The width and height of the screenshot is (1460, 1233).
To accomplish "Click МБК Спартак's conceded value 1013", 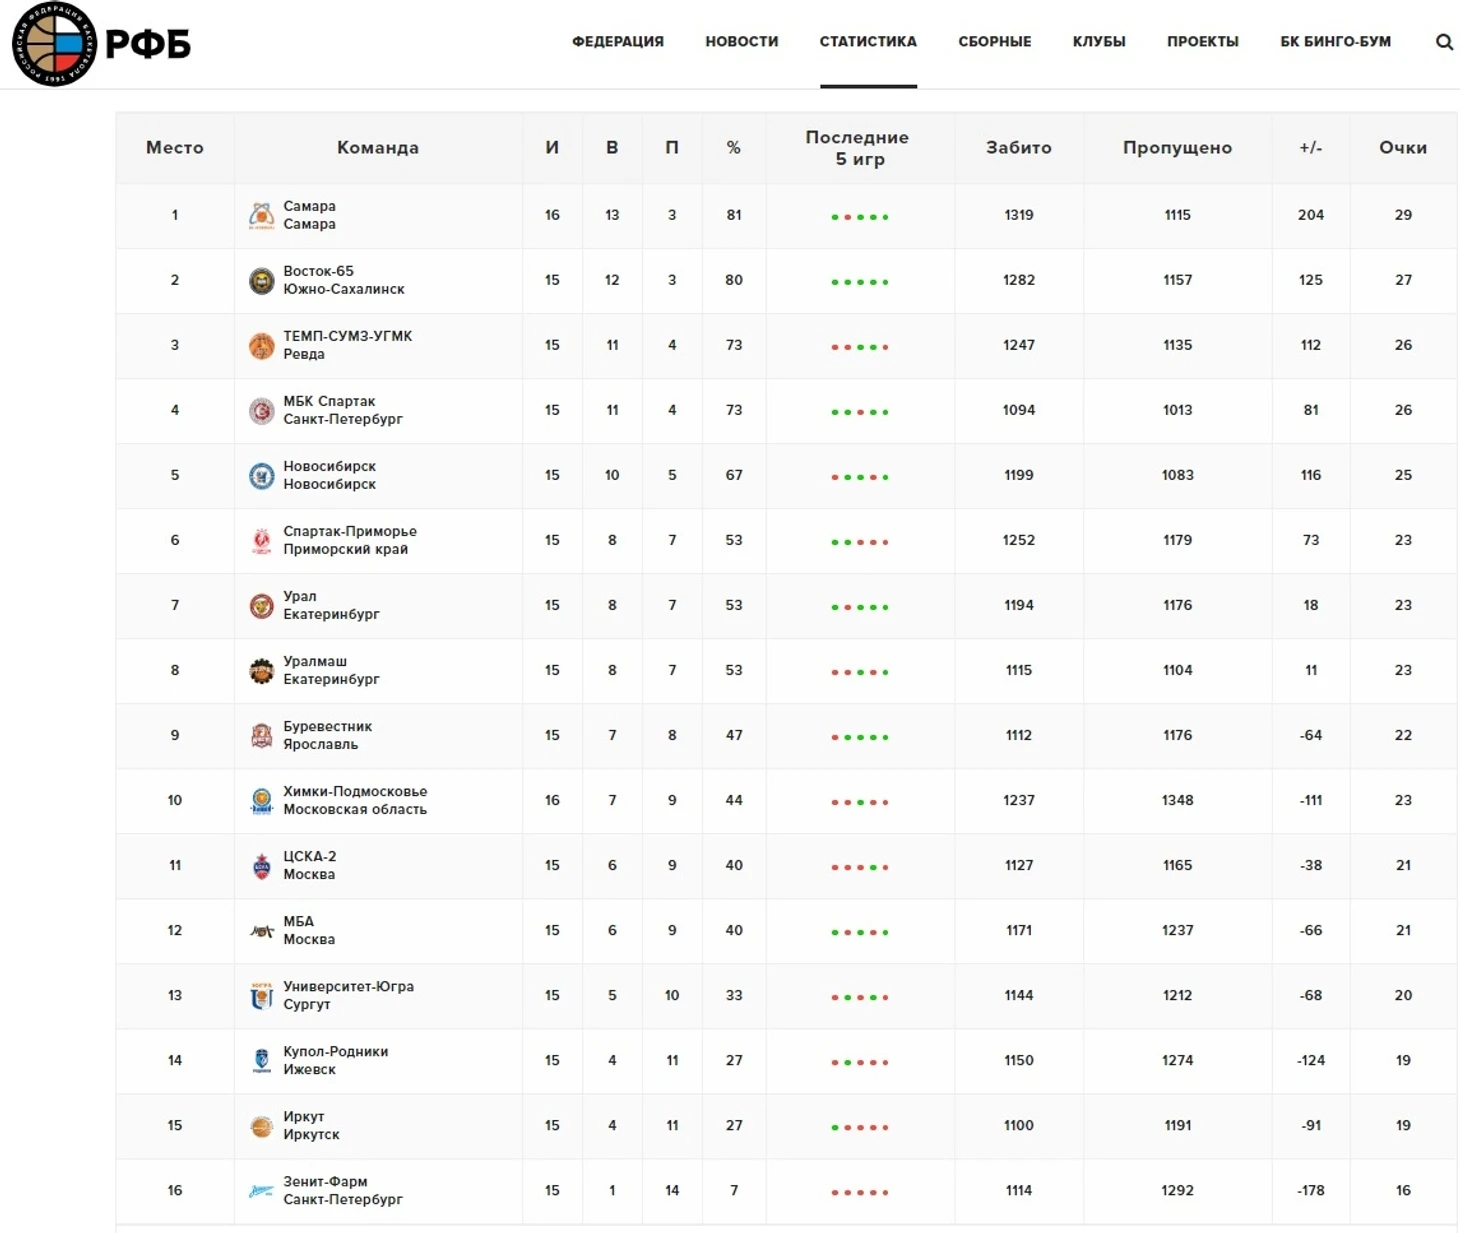I will click(1177, 410).
